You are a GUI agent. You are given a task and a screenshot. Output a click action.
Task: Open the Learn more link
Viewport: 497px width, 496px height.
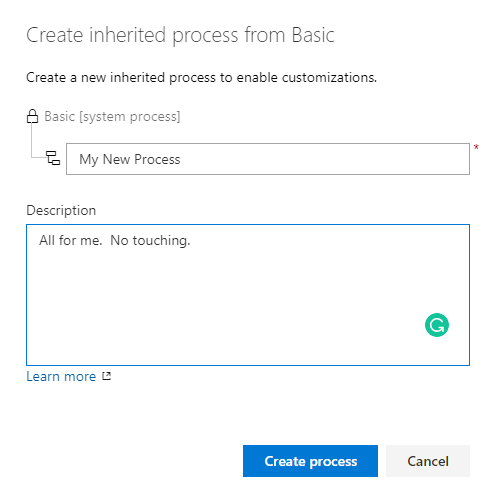pos(61,376)
